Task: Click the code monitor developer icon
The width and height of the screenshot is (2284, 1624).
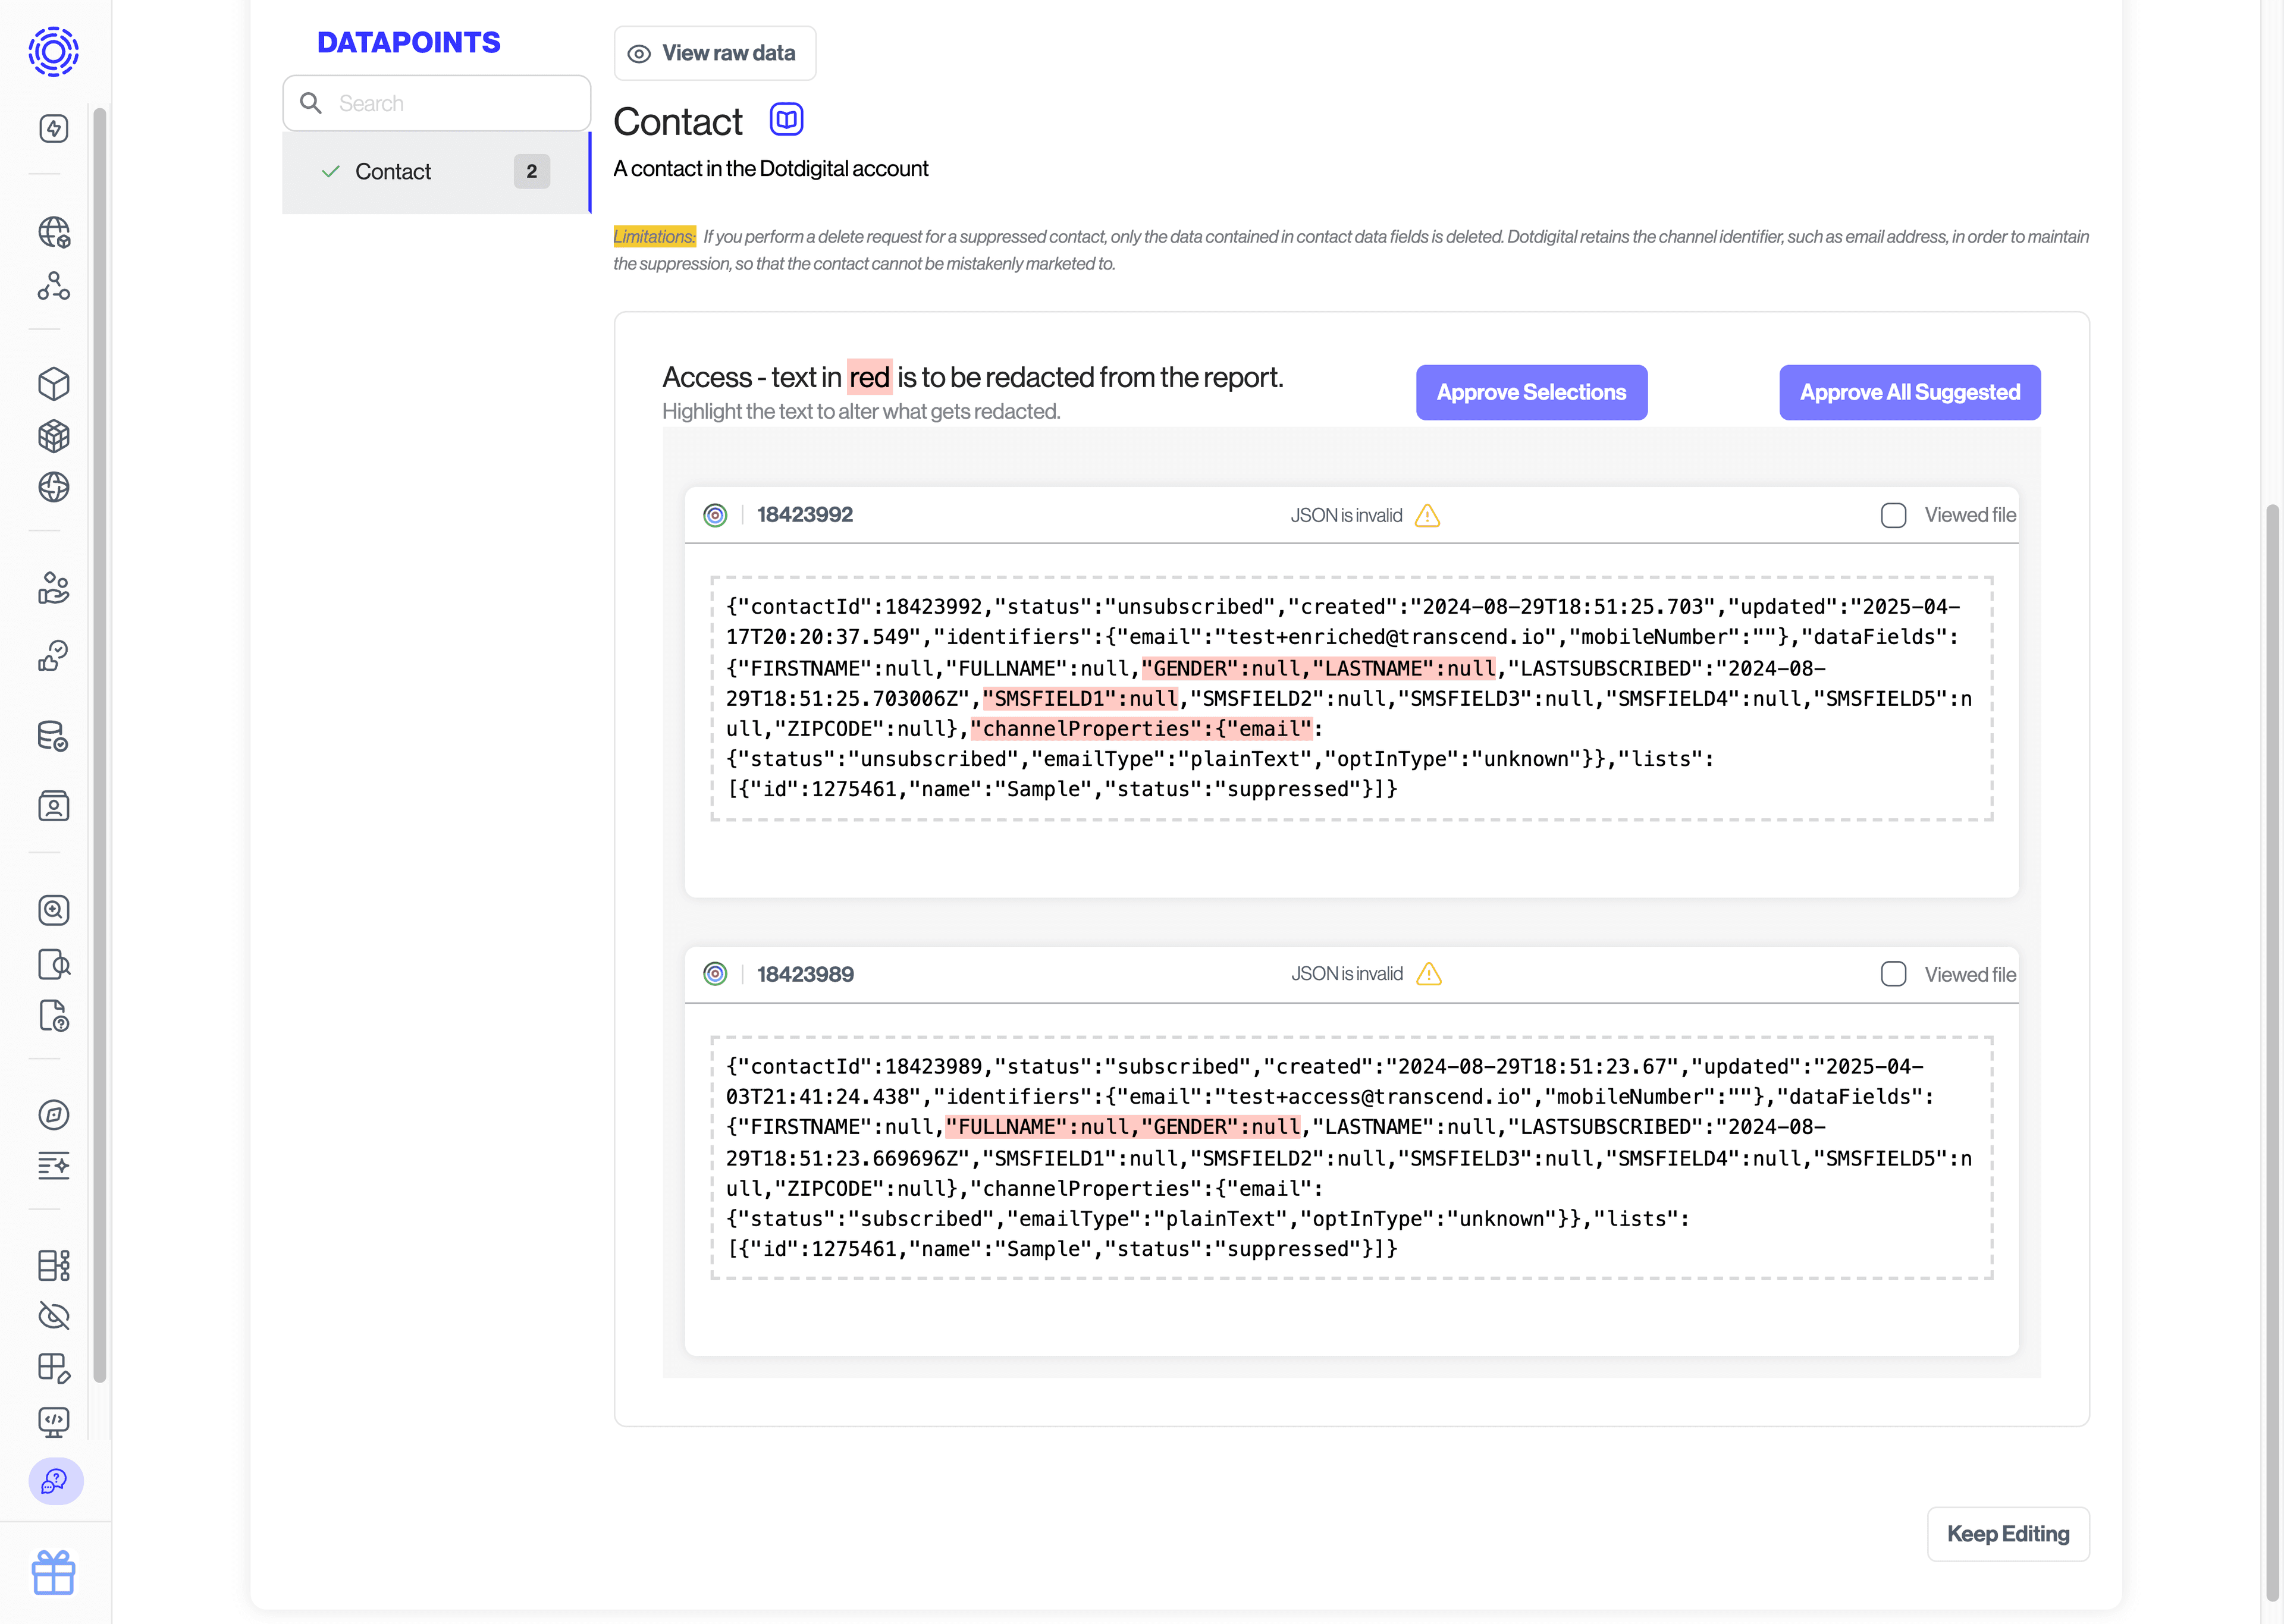Action: 54,1423
